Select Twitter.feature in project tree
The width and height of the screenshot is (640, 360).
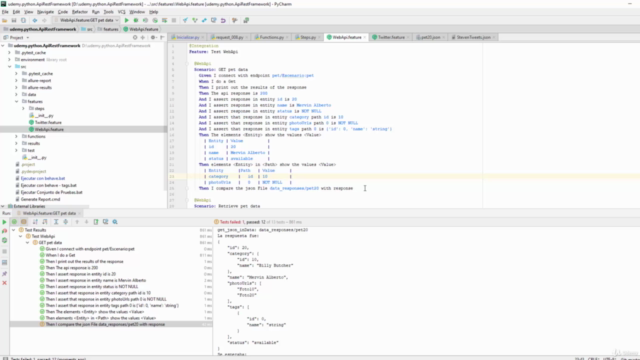[48, 122]
